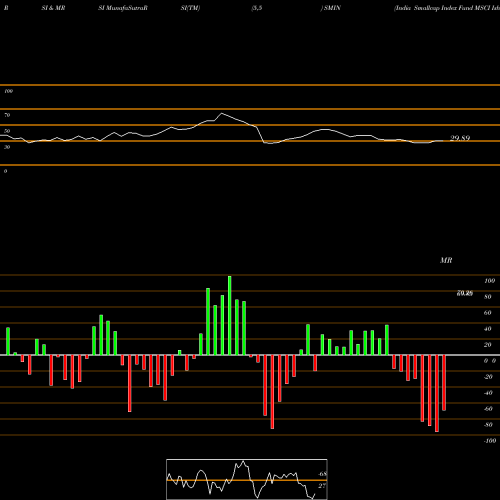Click the '-40' tick on the MR axis

tap(488, 393)
